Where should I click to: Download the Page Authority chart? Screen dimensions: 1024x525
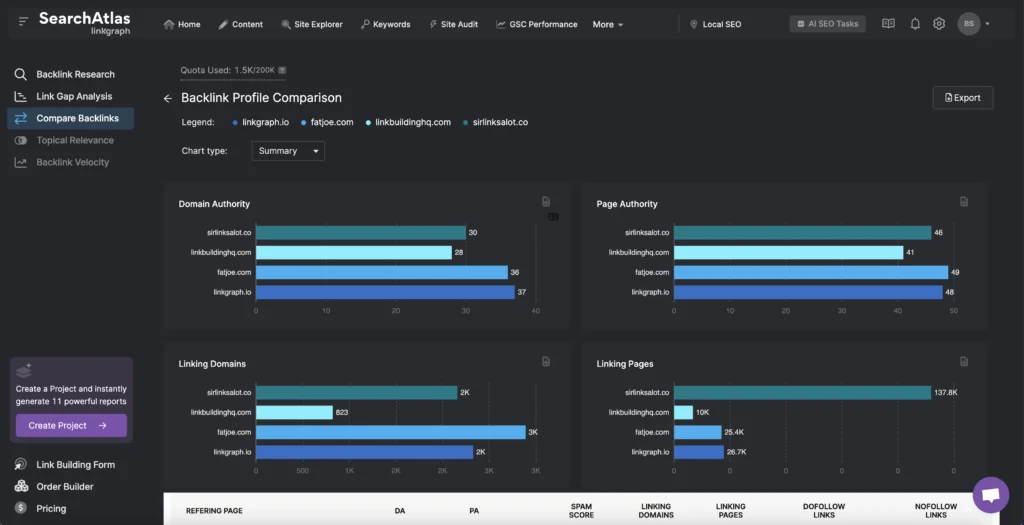pyautogui.click(x=964, y=202)
